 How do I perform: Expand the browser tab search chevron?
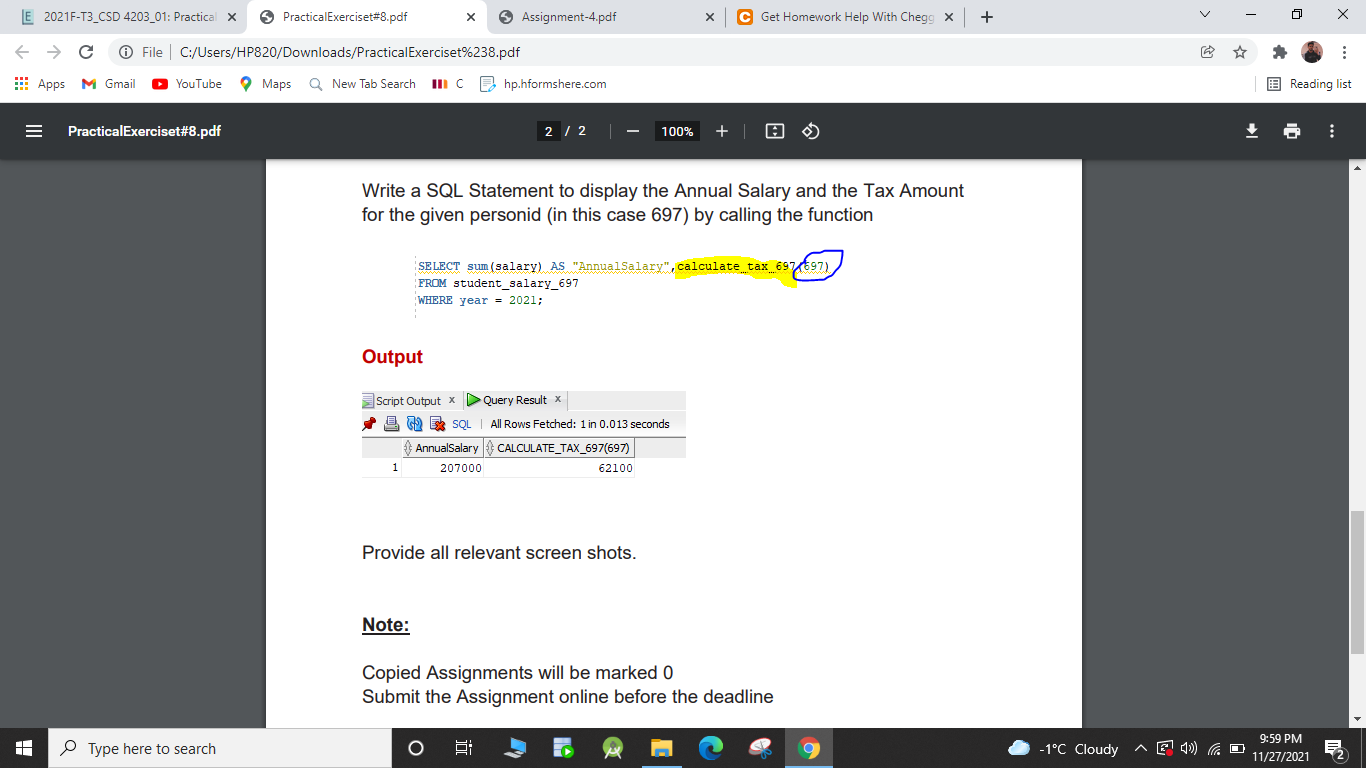tap(1204, 16)
